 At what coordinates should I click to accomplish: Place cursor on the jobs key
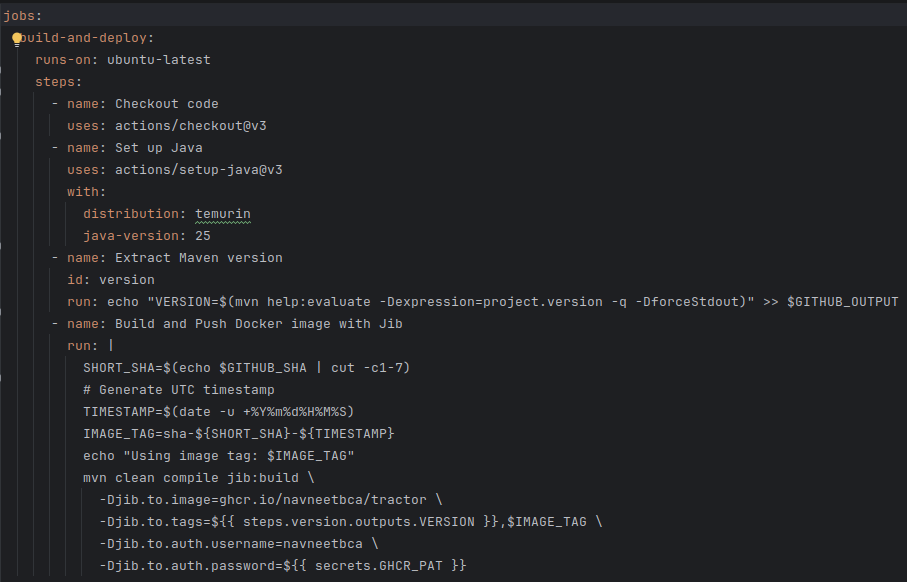[22, 16]
